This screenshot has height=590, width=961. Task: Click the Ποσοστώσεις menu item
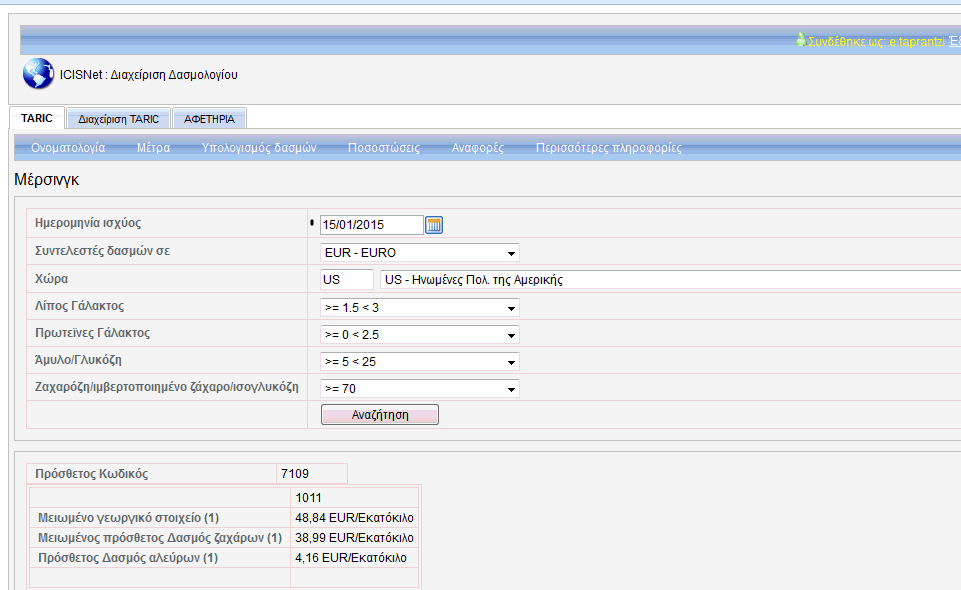point(384,148)
